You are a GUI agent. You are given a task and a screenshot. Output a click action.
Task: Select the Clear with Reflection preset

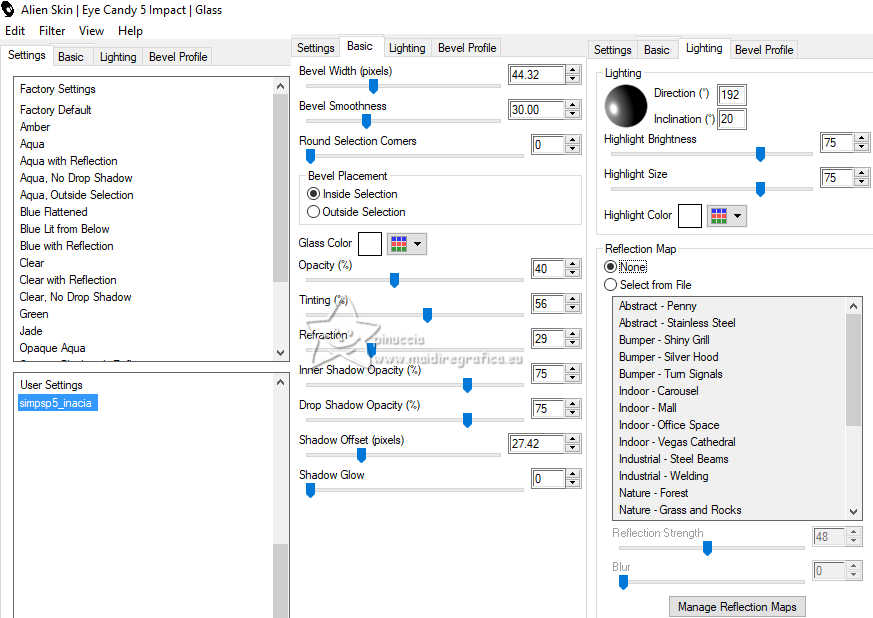(x=68, y=280)
